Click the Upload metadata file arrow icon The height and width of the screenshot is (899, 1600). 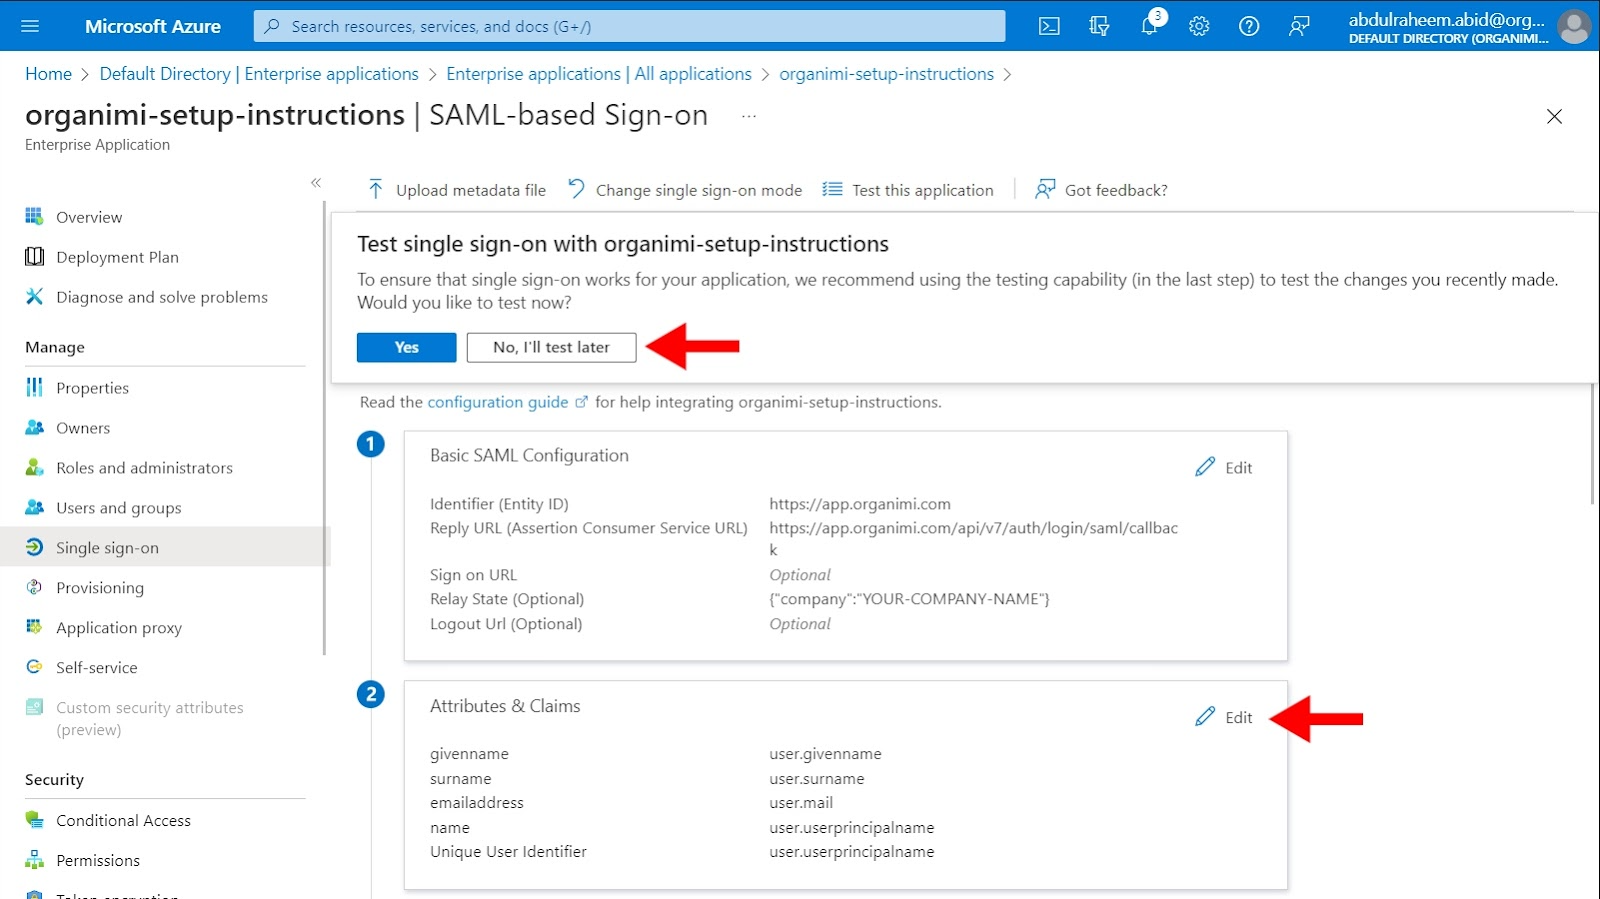375,189
